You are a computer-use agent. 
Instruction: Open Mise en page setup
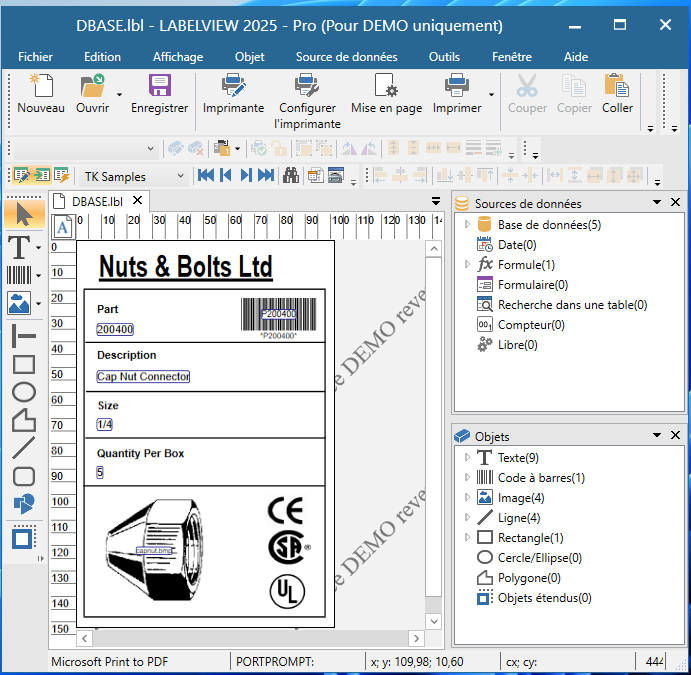[x=386, y=85]
